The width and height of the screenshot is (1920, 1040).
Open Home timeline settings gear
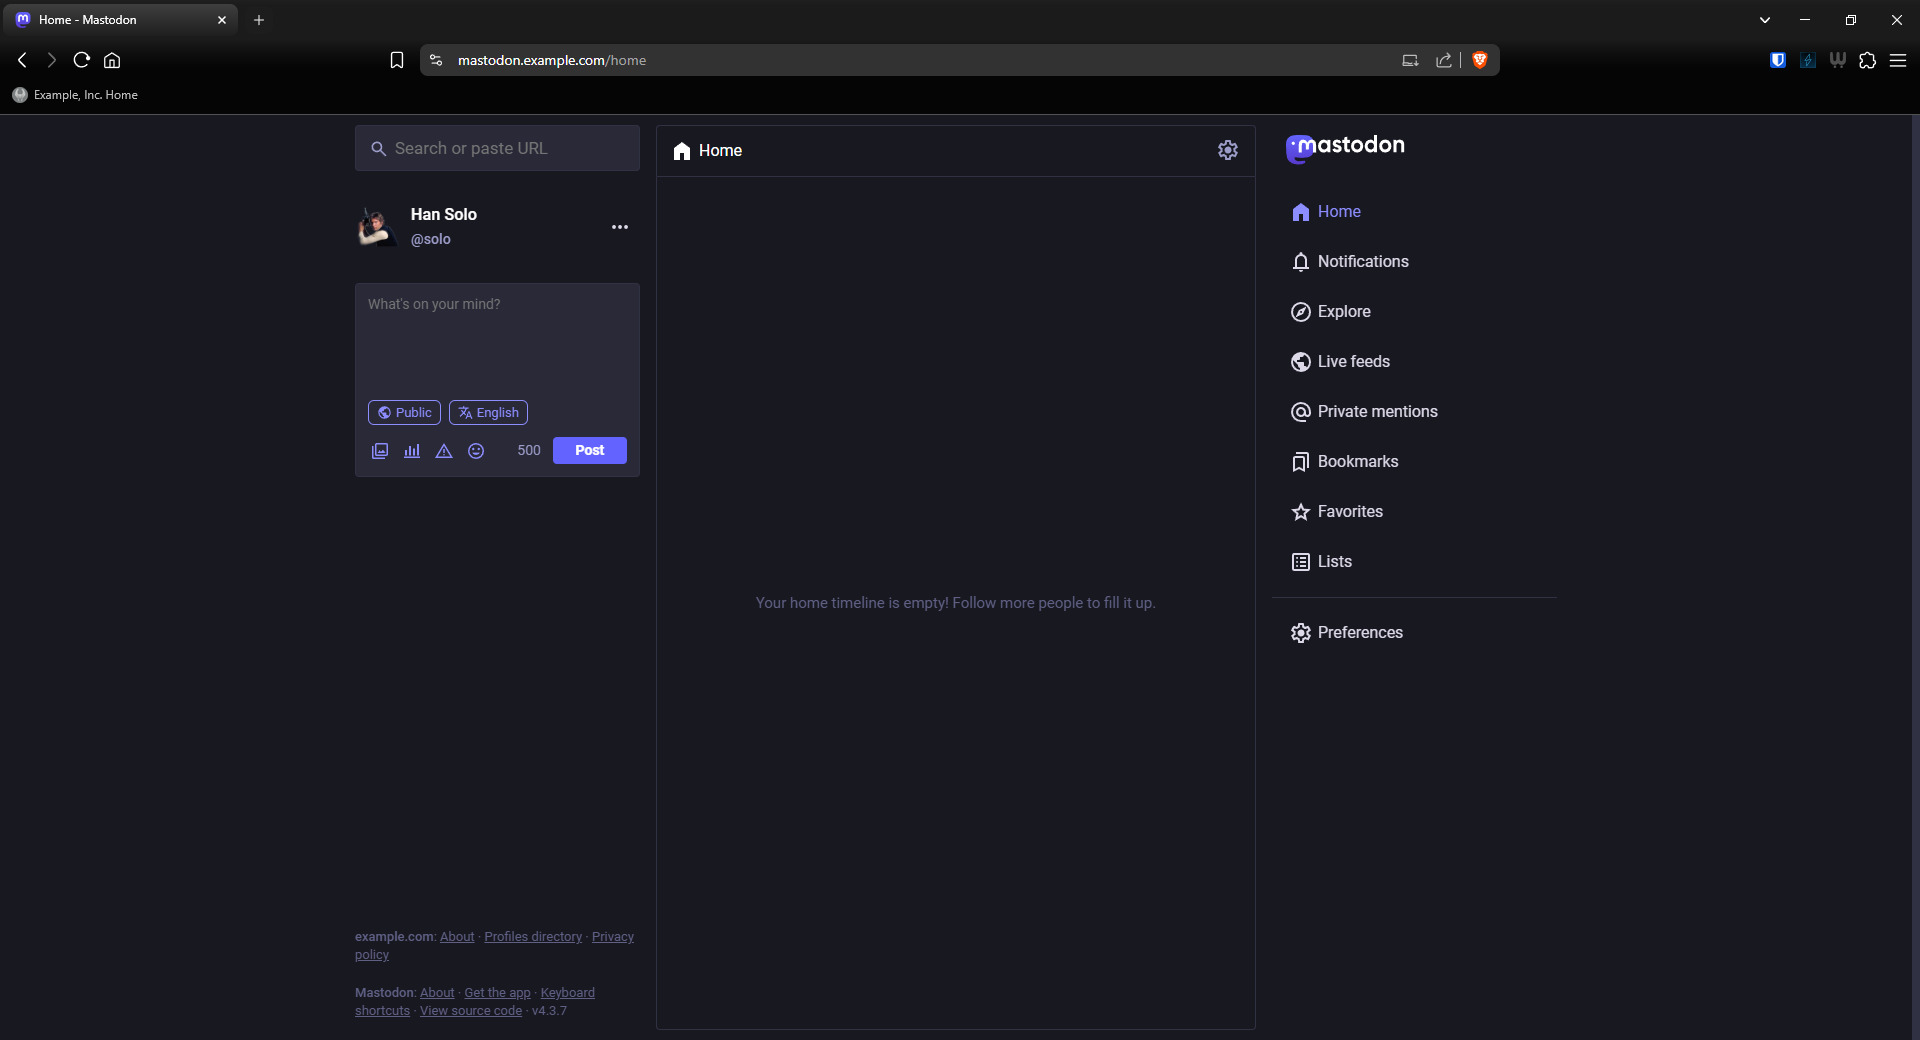click(1227, 150)
